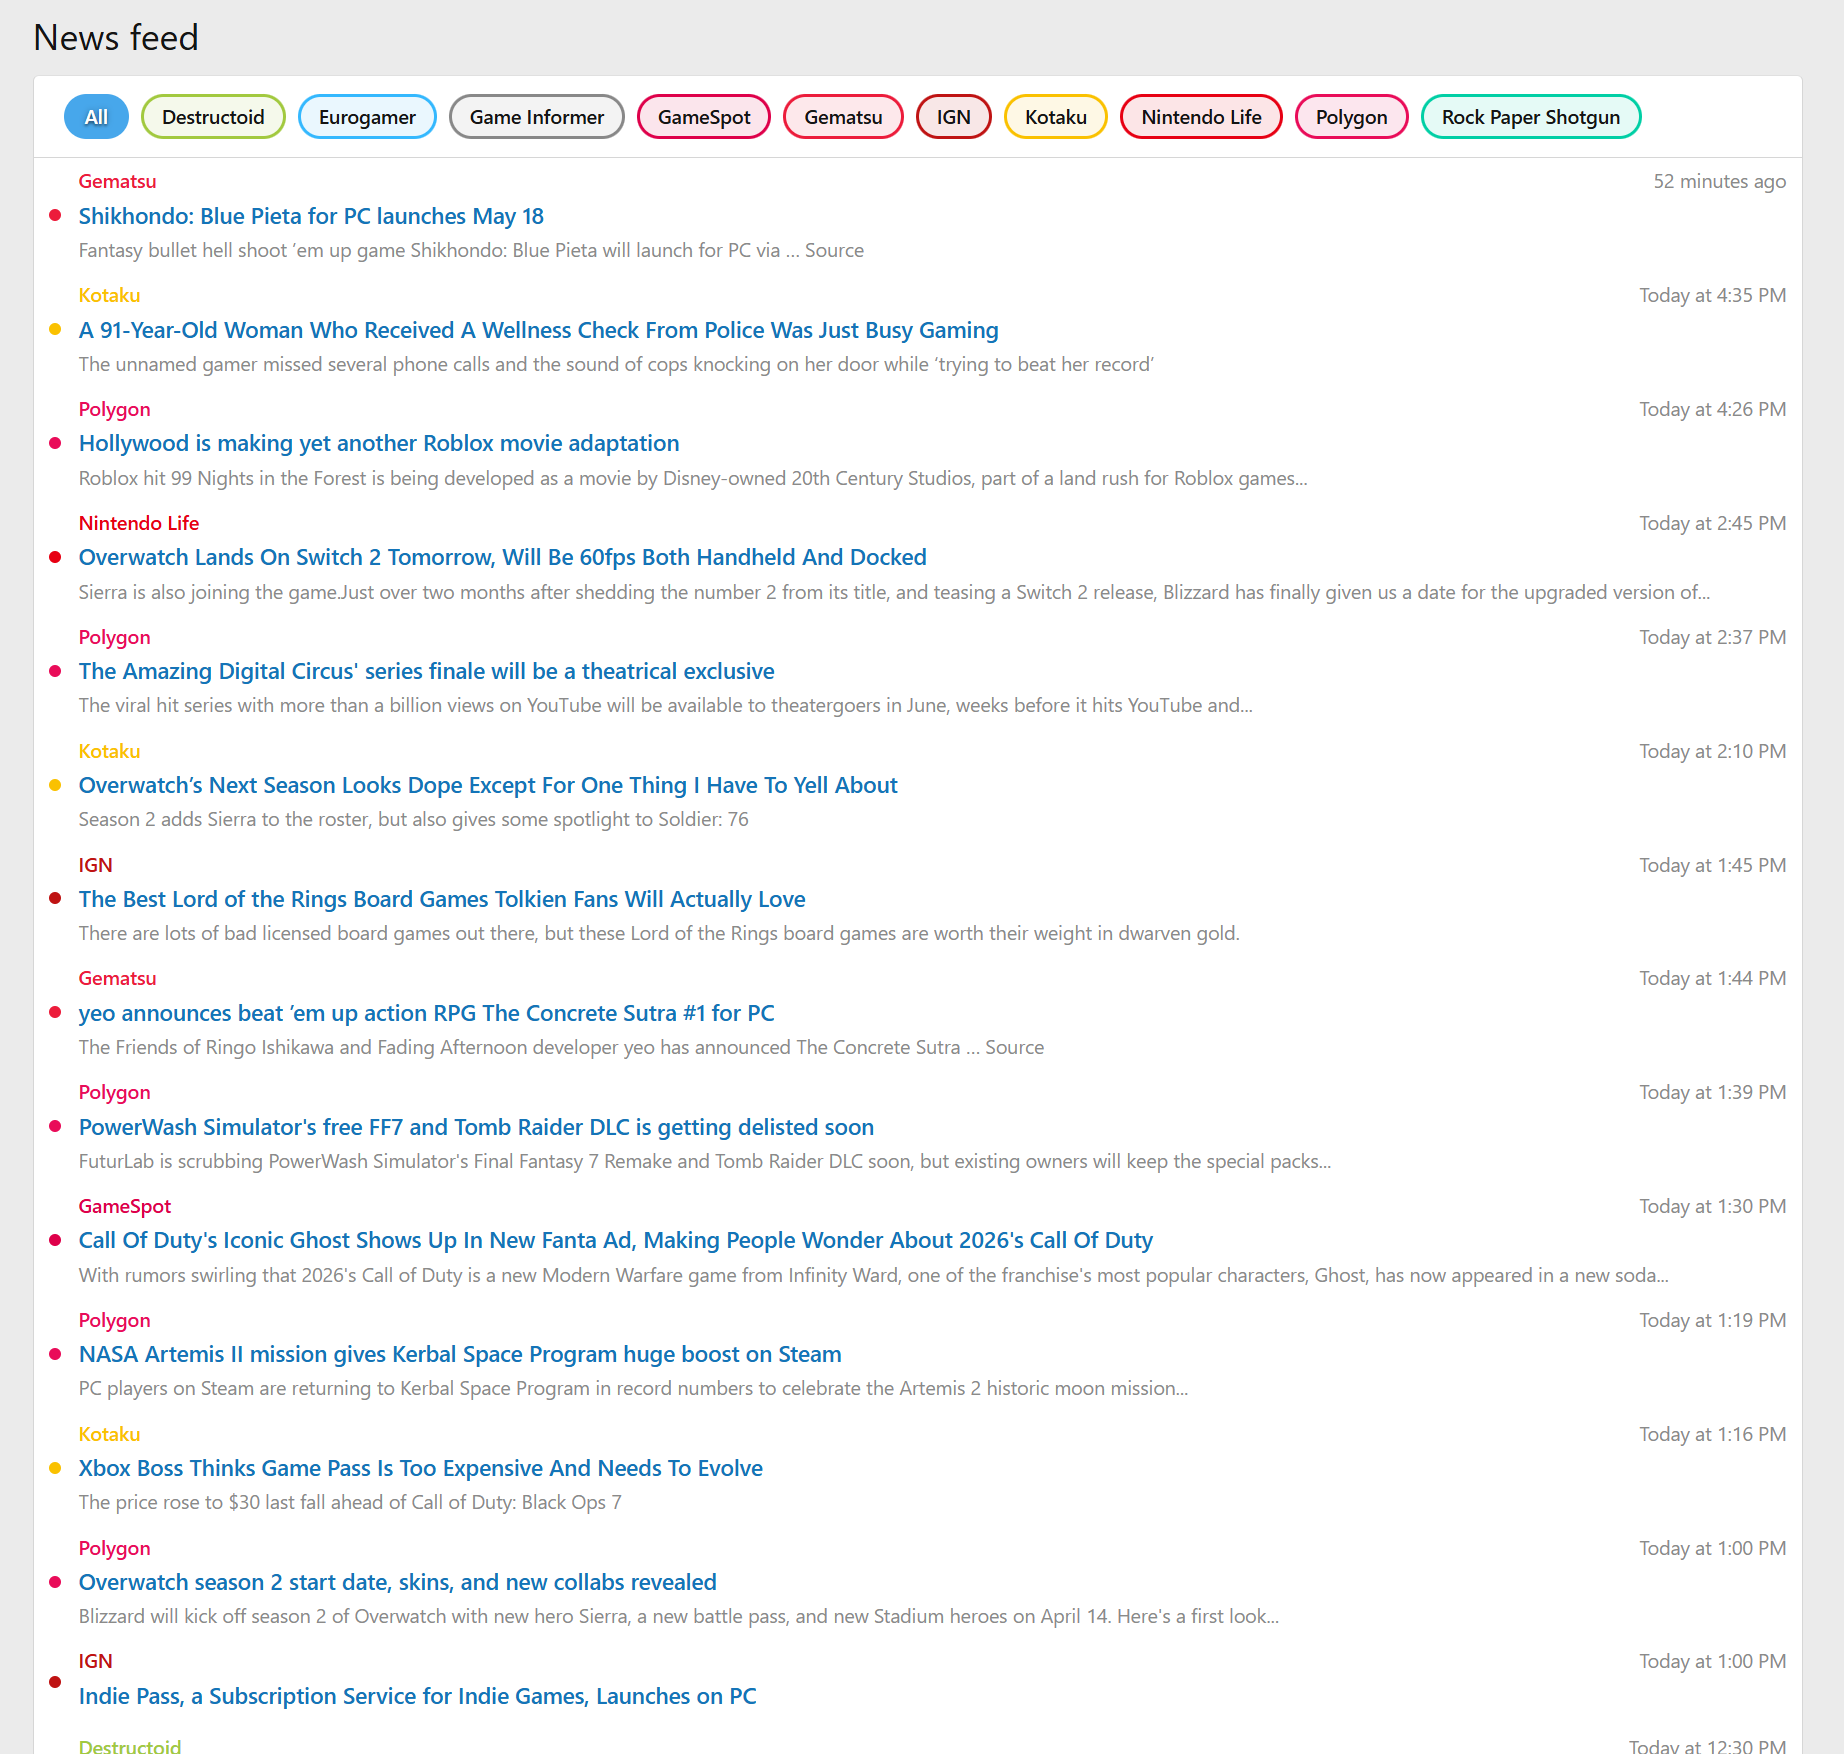Choose the Rock Paper Shotgun filter
The width and height of the screenshot is (1844, 1754).
[x=1530, y=117]
